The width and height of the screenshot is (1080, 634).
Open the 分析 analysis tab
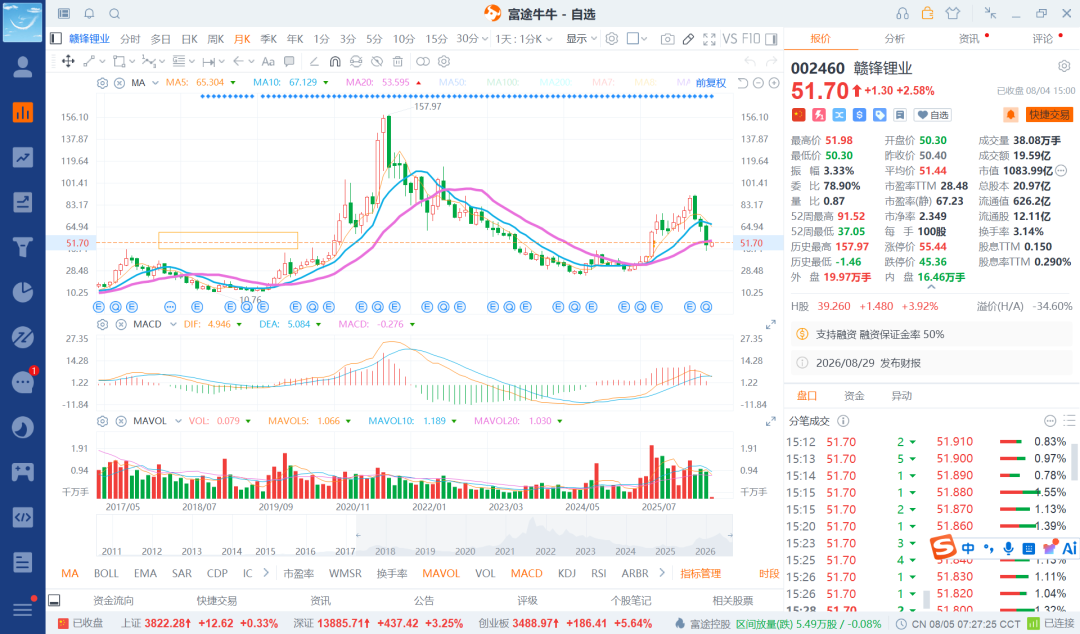[x=895, y=39]
